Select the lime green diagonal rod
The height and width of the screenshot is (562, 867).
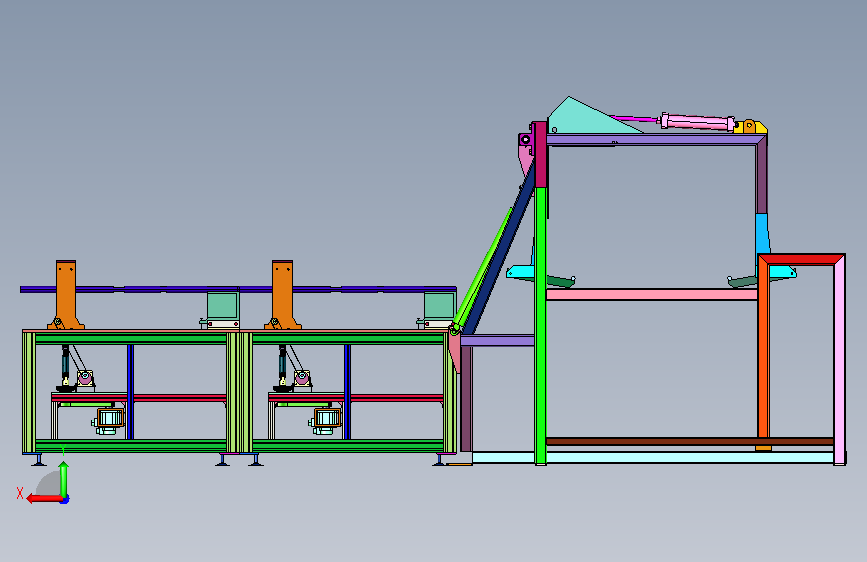point(483,269)
